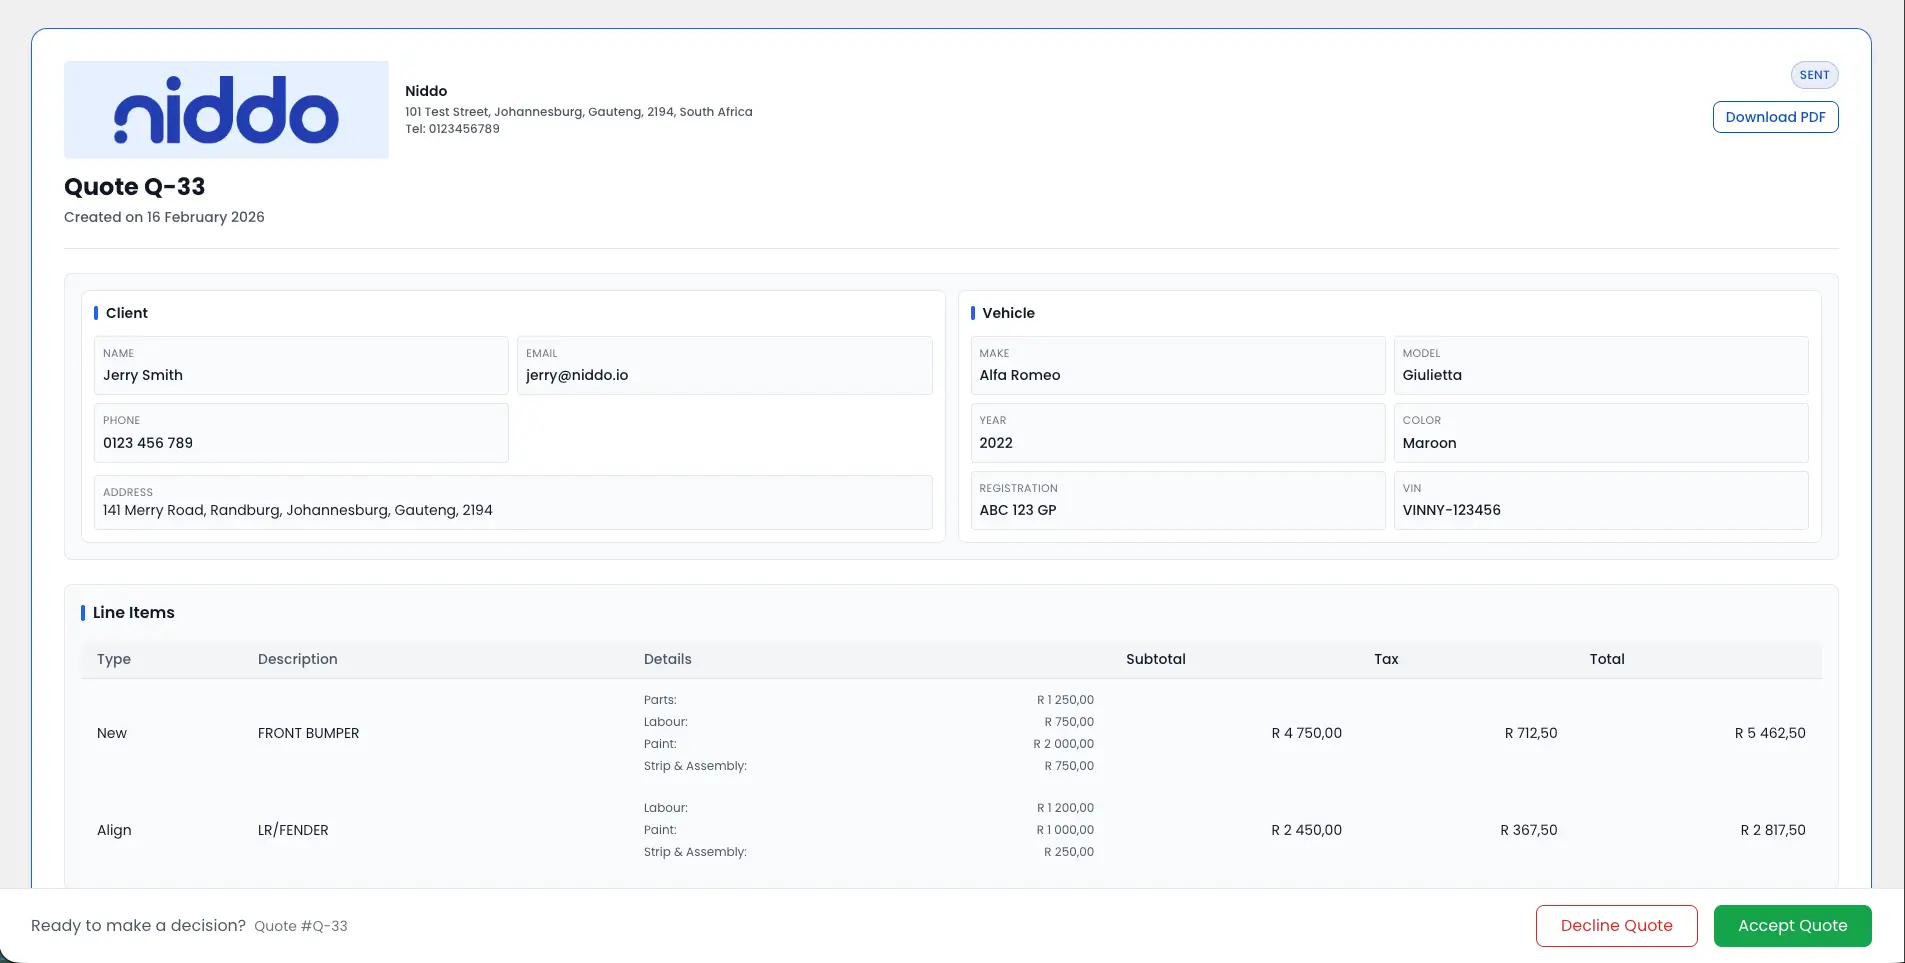Select the MODEL field showing Giulietta
Viewport: 1905px width, 963px height.
pos(1601,366)
